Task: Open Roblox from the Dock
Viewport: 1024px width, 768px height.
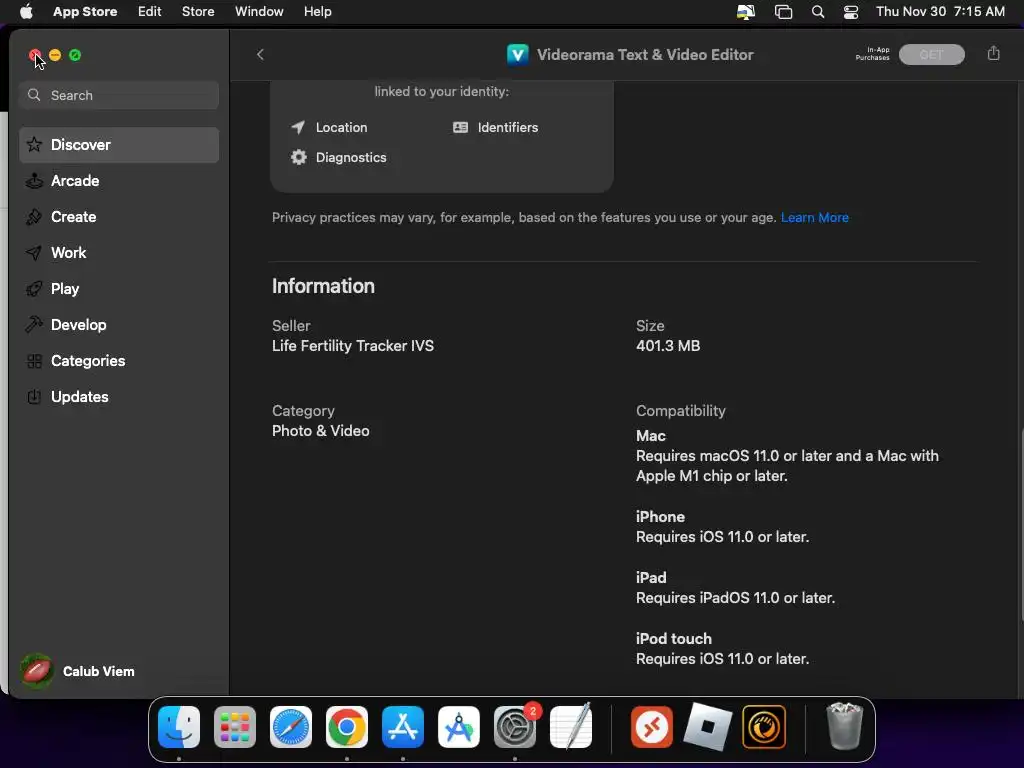Action: point(708,727)
